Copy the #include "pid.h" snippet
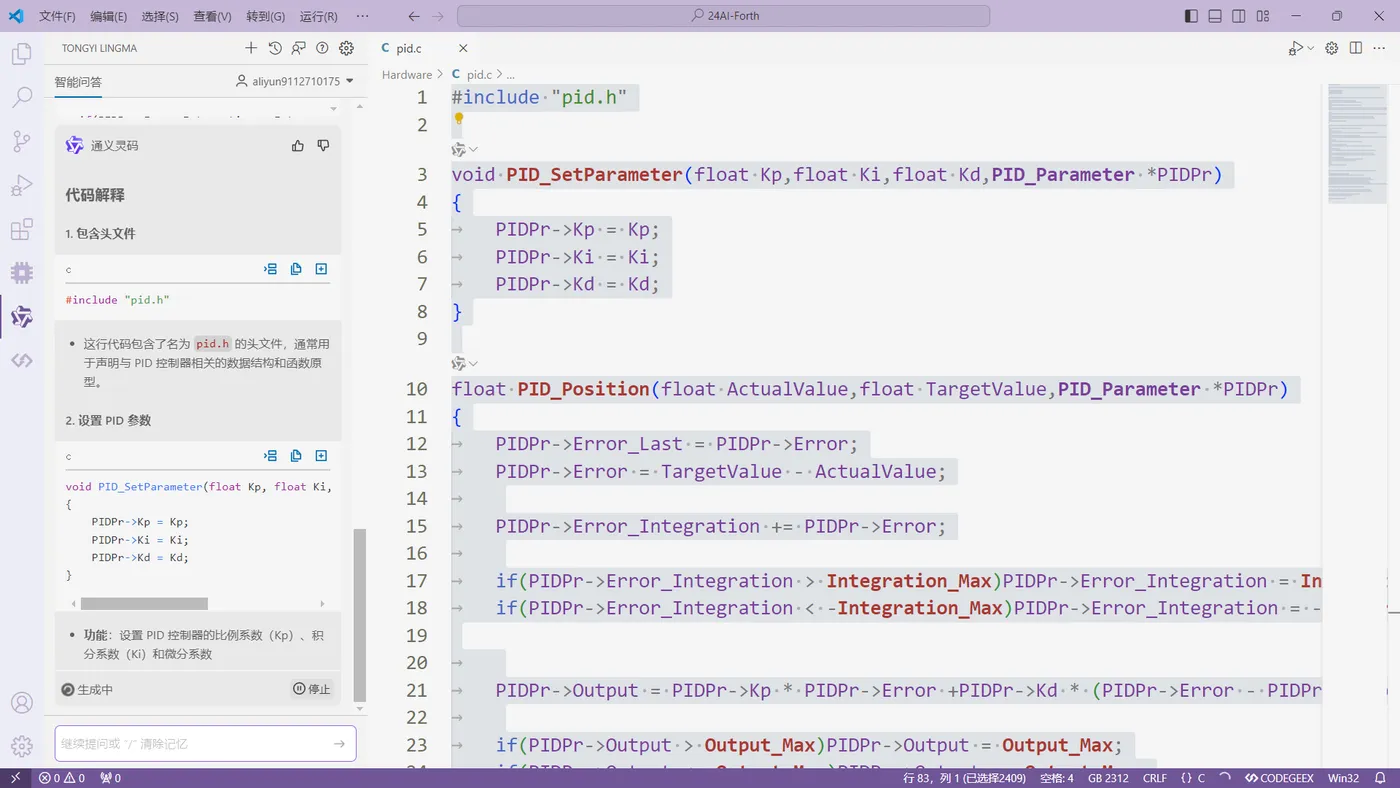 click(x=296, y=269)
